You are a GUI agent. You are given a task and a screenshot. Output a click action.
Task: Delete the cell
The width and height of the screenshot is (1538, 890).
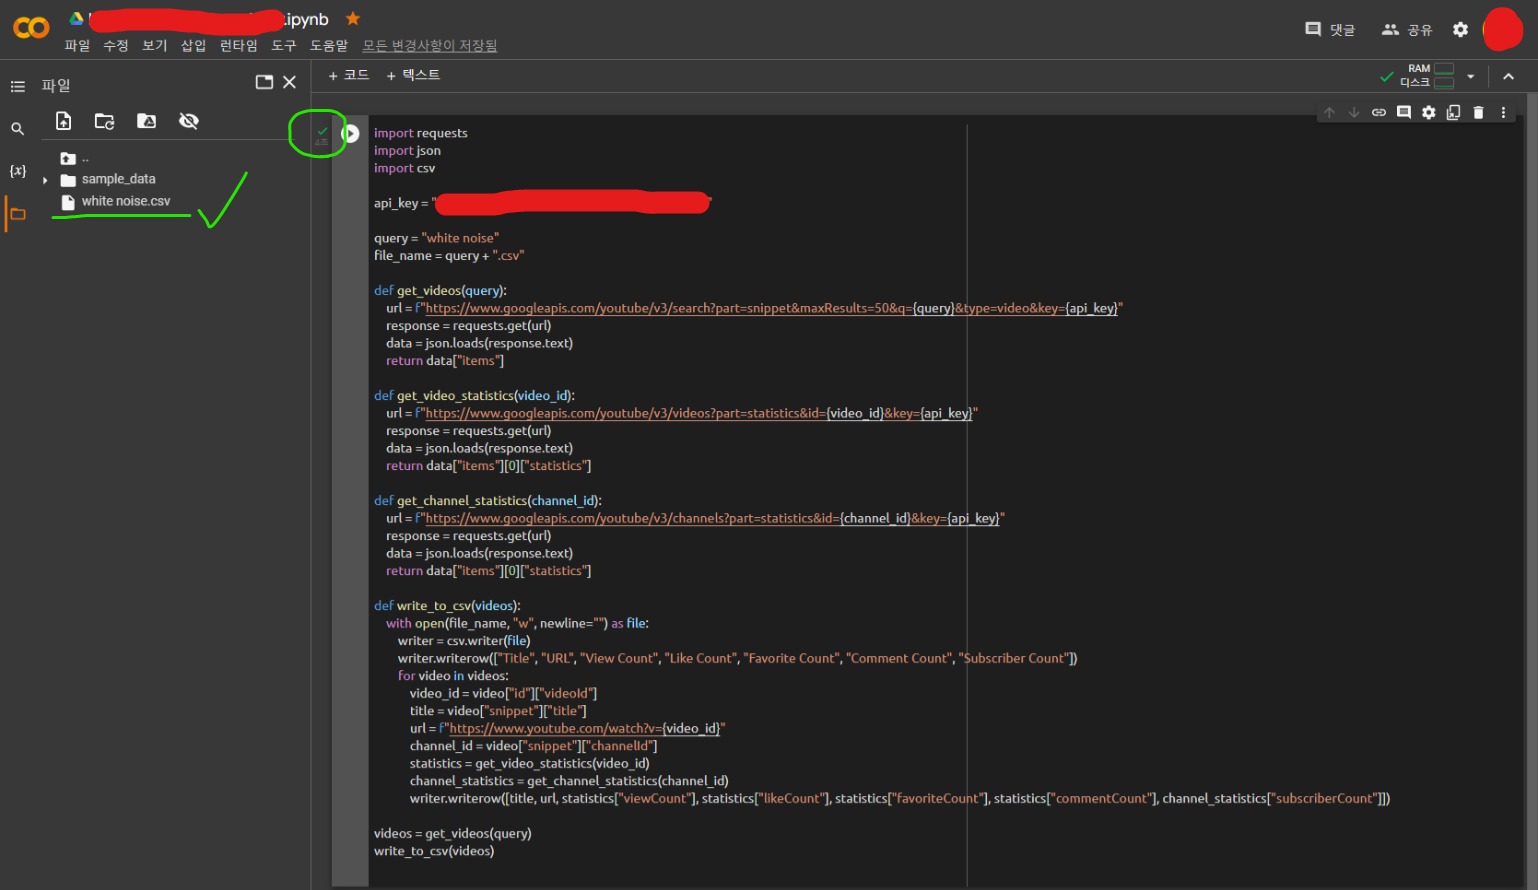coord(1479,112)
